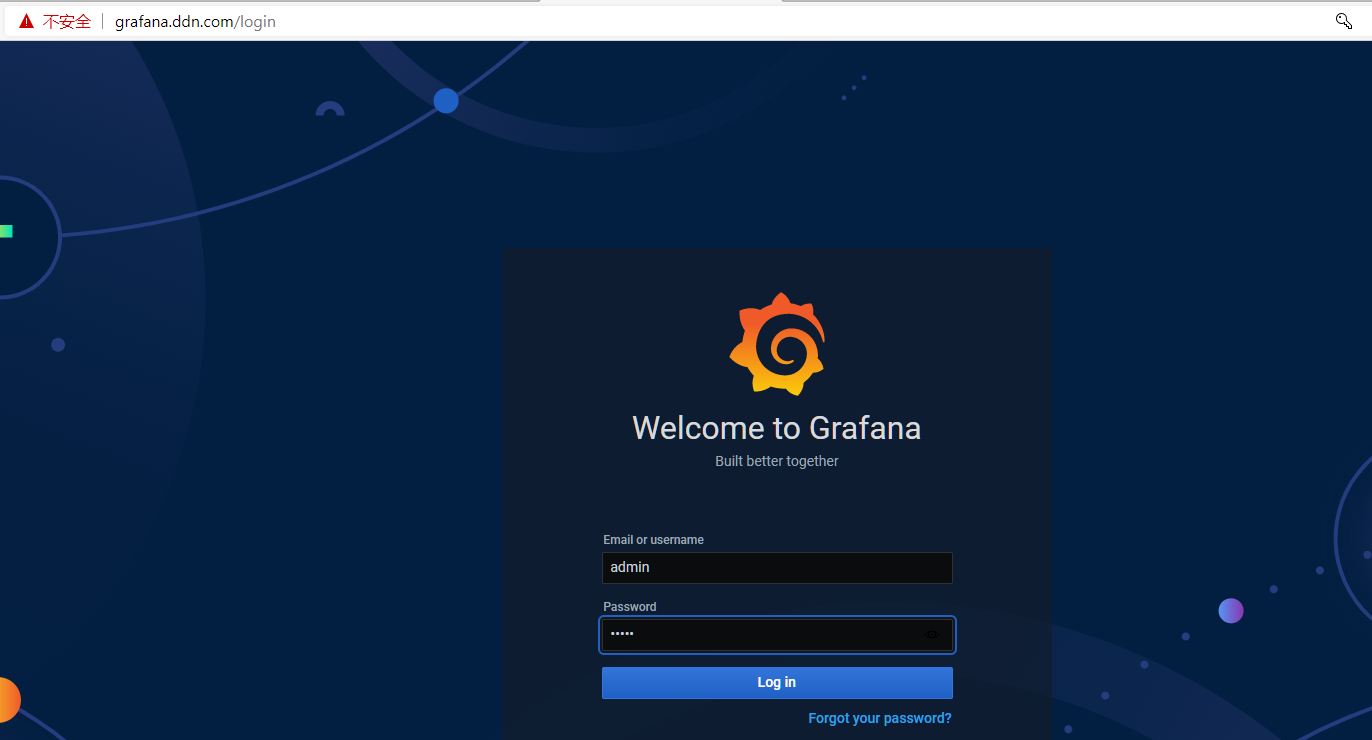The height and width of the screenshot is (740, 1372).
Task: Click the Built better together subtitle
Action: pos(777,461)
